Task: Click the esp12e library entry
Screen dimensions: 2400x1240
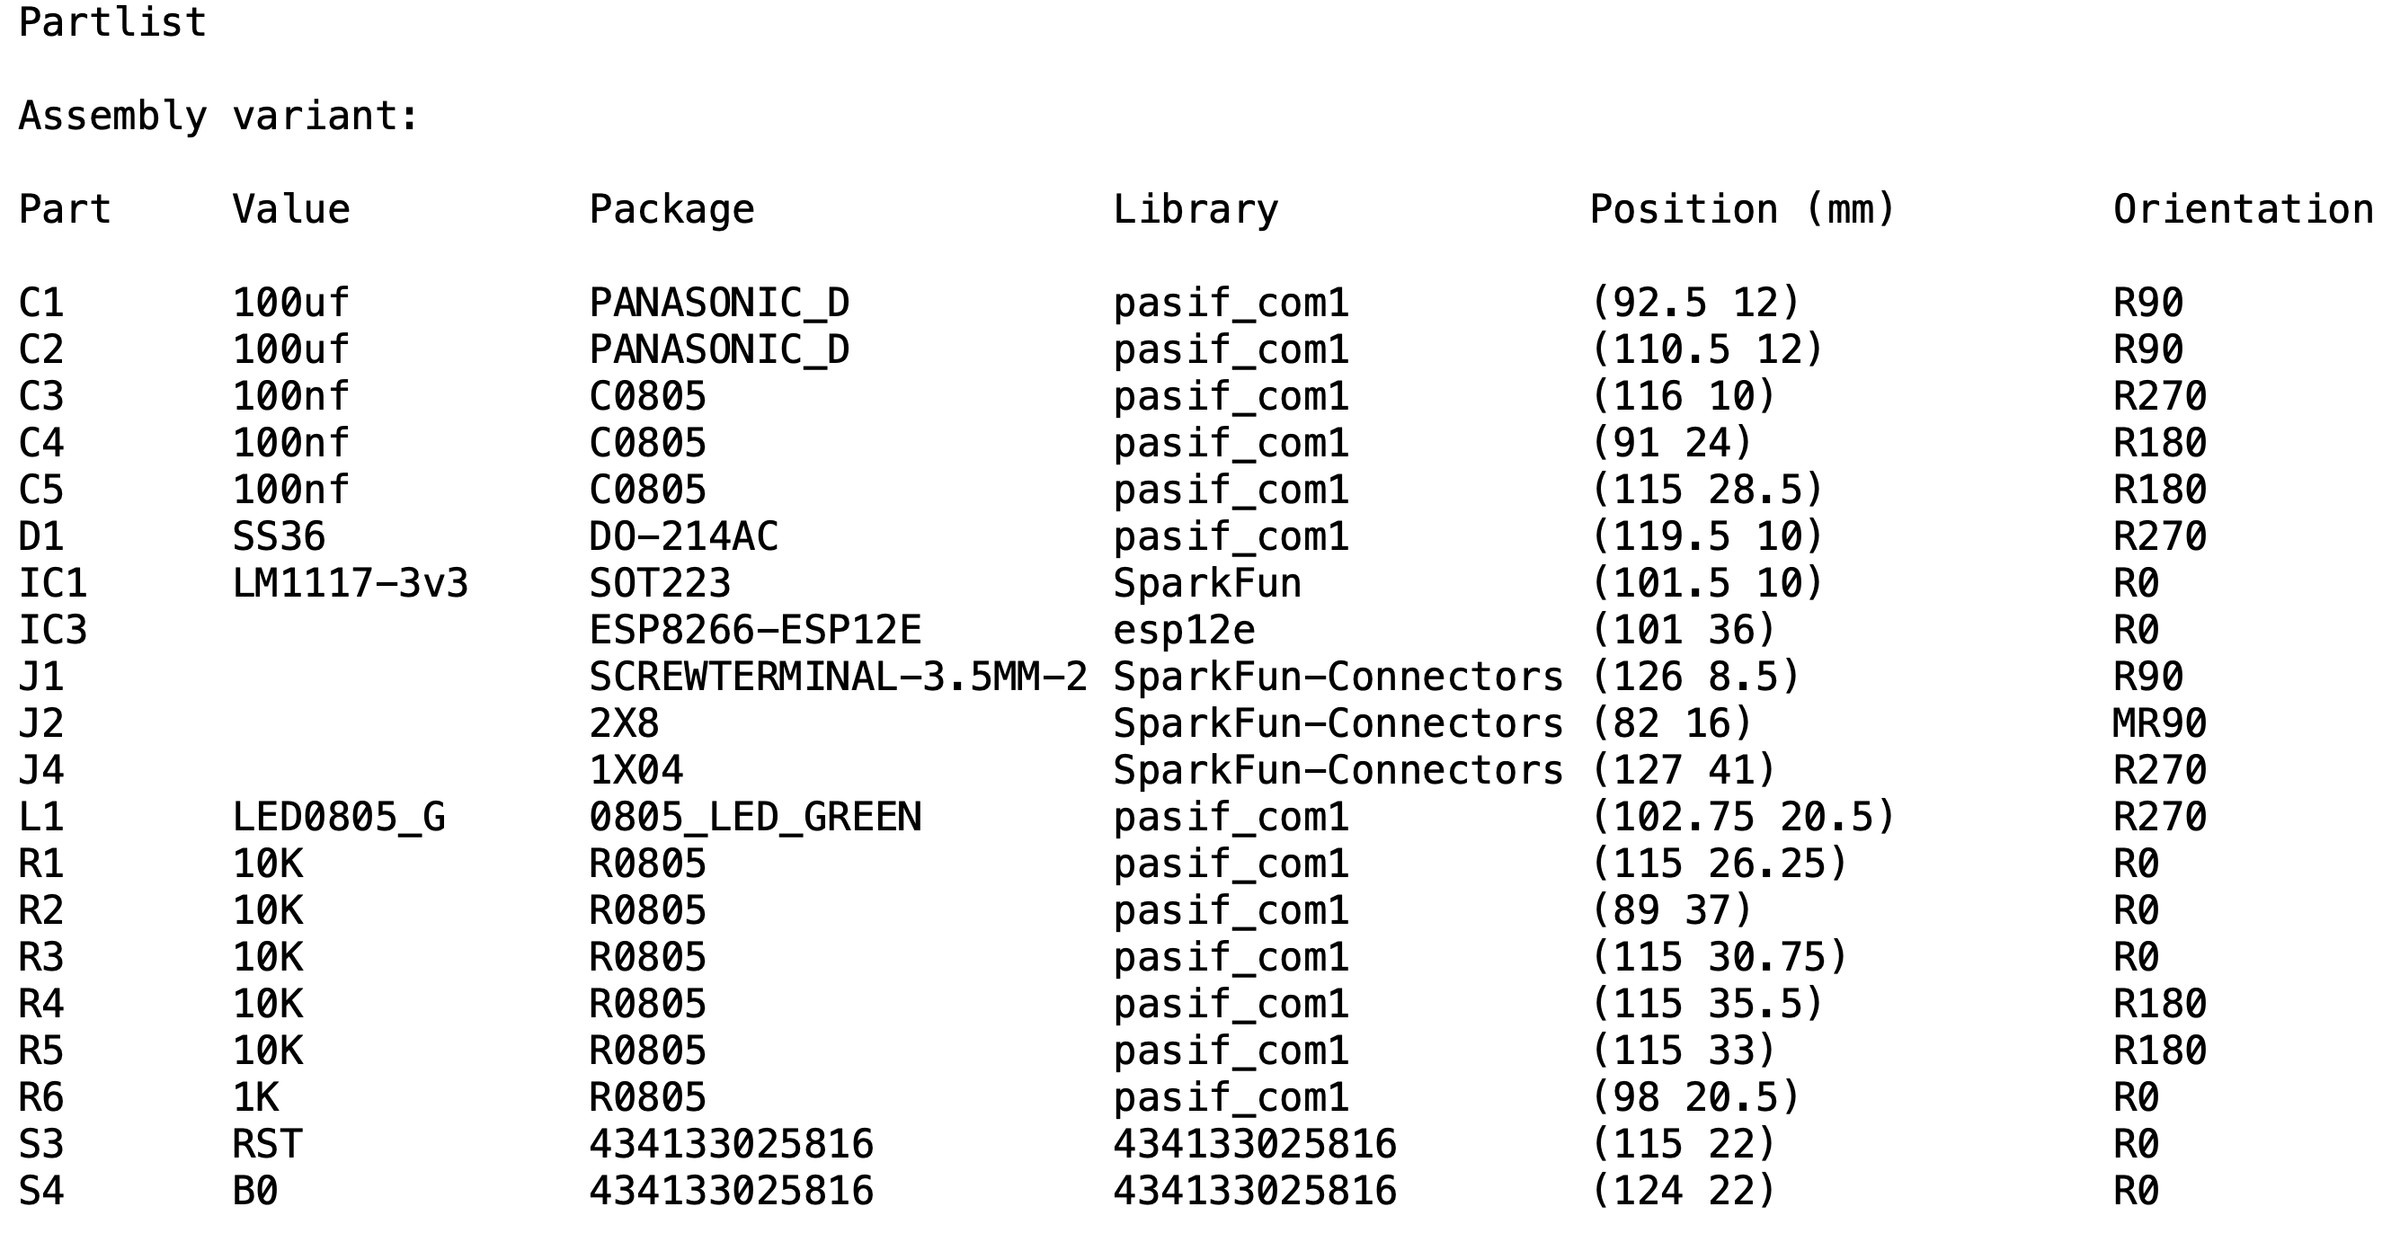Action: 1184,631
